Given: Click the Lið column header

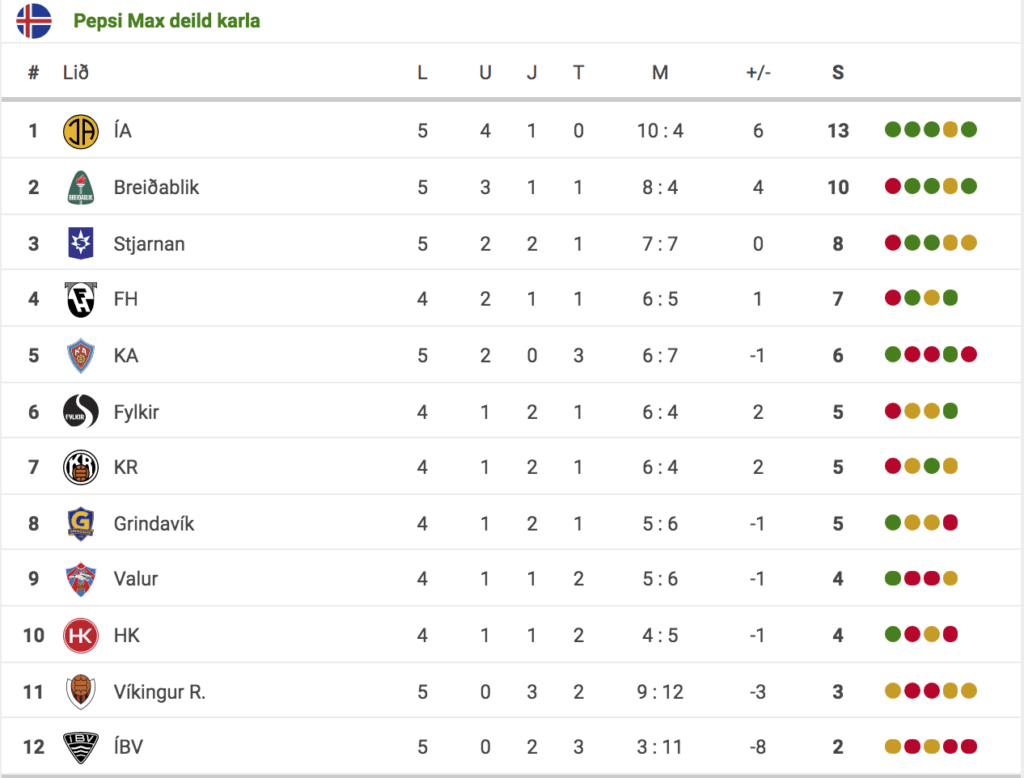Looking at the screenshot, I should [76, 73].
